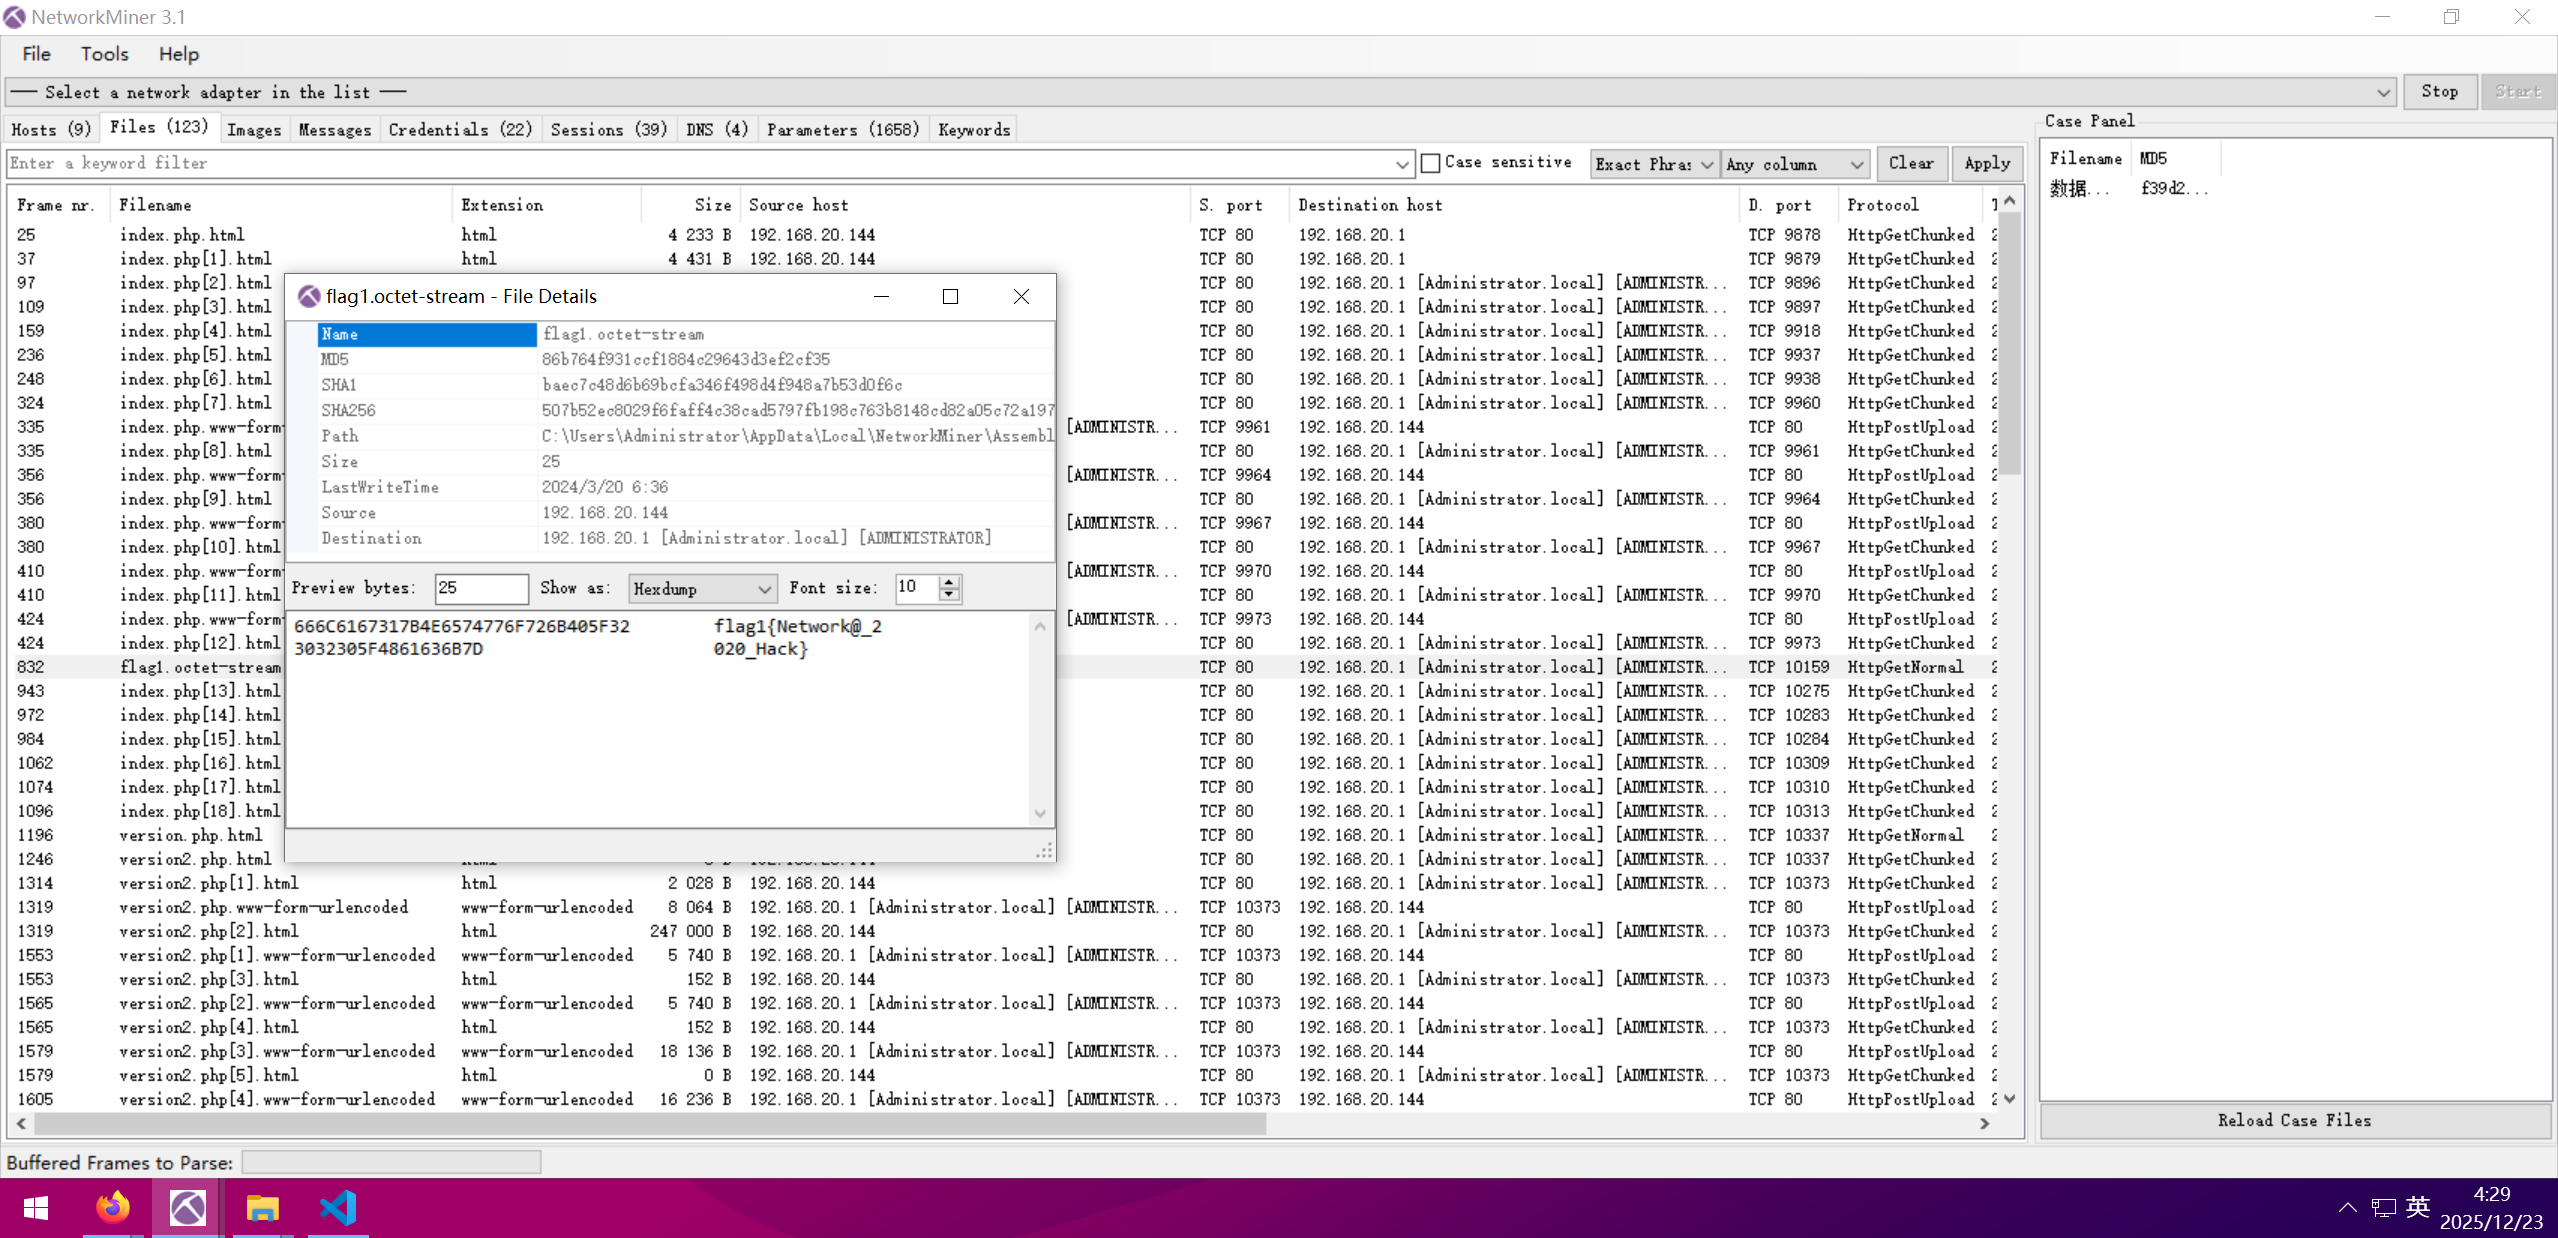Show hidden system tray icons
Viewport: 2558px width, 1238px height.
[2347, 1208]
